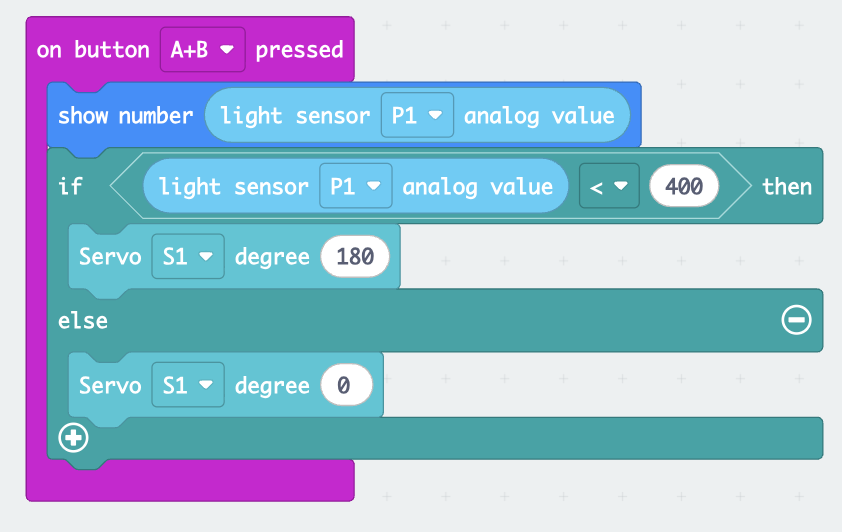Click the 400 threshold value field
842x532 pixels.
pyautogui.click(x=684, y=186)
